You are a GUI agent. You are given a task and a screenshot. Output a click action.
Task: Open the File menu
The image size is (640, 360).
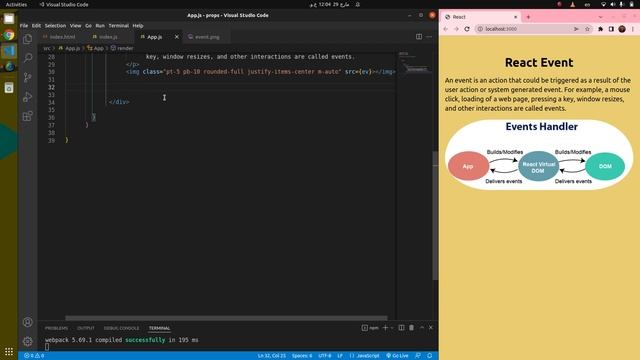click(x=24, y=26)
